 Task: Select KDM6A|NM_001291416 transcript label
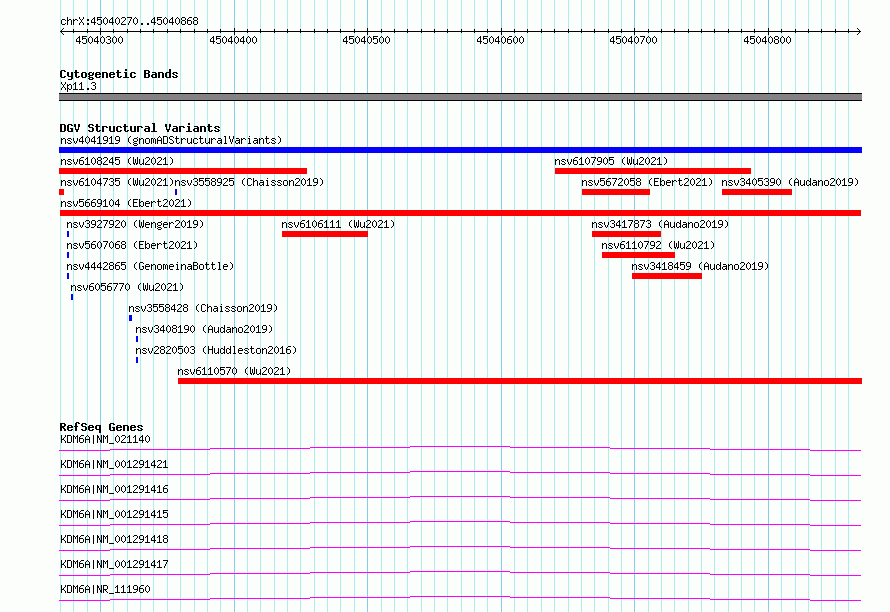114,489
